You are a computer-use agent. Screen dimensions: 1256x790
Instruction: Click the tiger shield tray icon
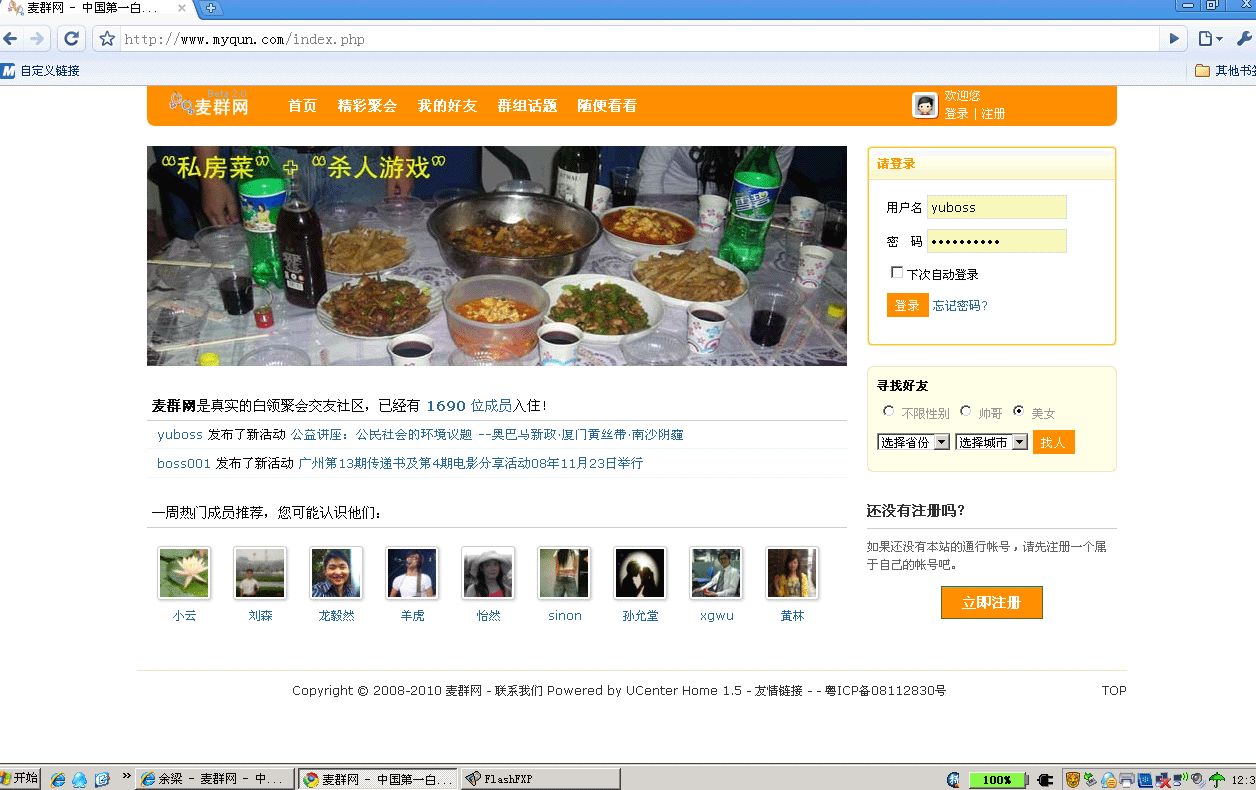pyautogui.click(x=1073, y=780)
